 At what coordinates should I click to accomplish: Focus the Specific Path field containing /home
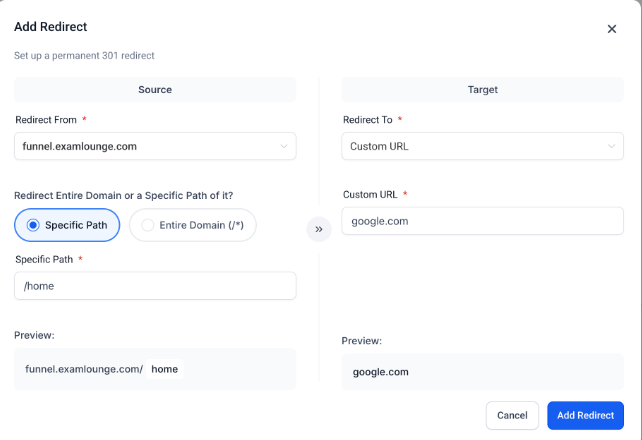[x=155, y=286]
